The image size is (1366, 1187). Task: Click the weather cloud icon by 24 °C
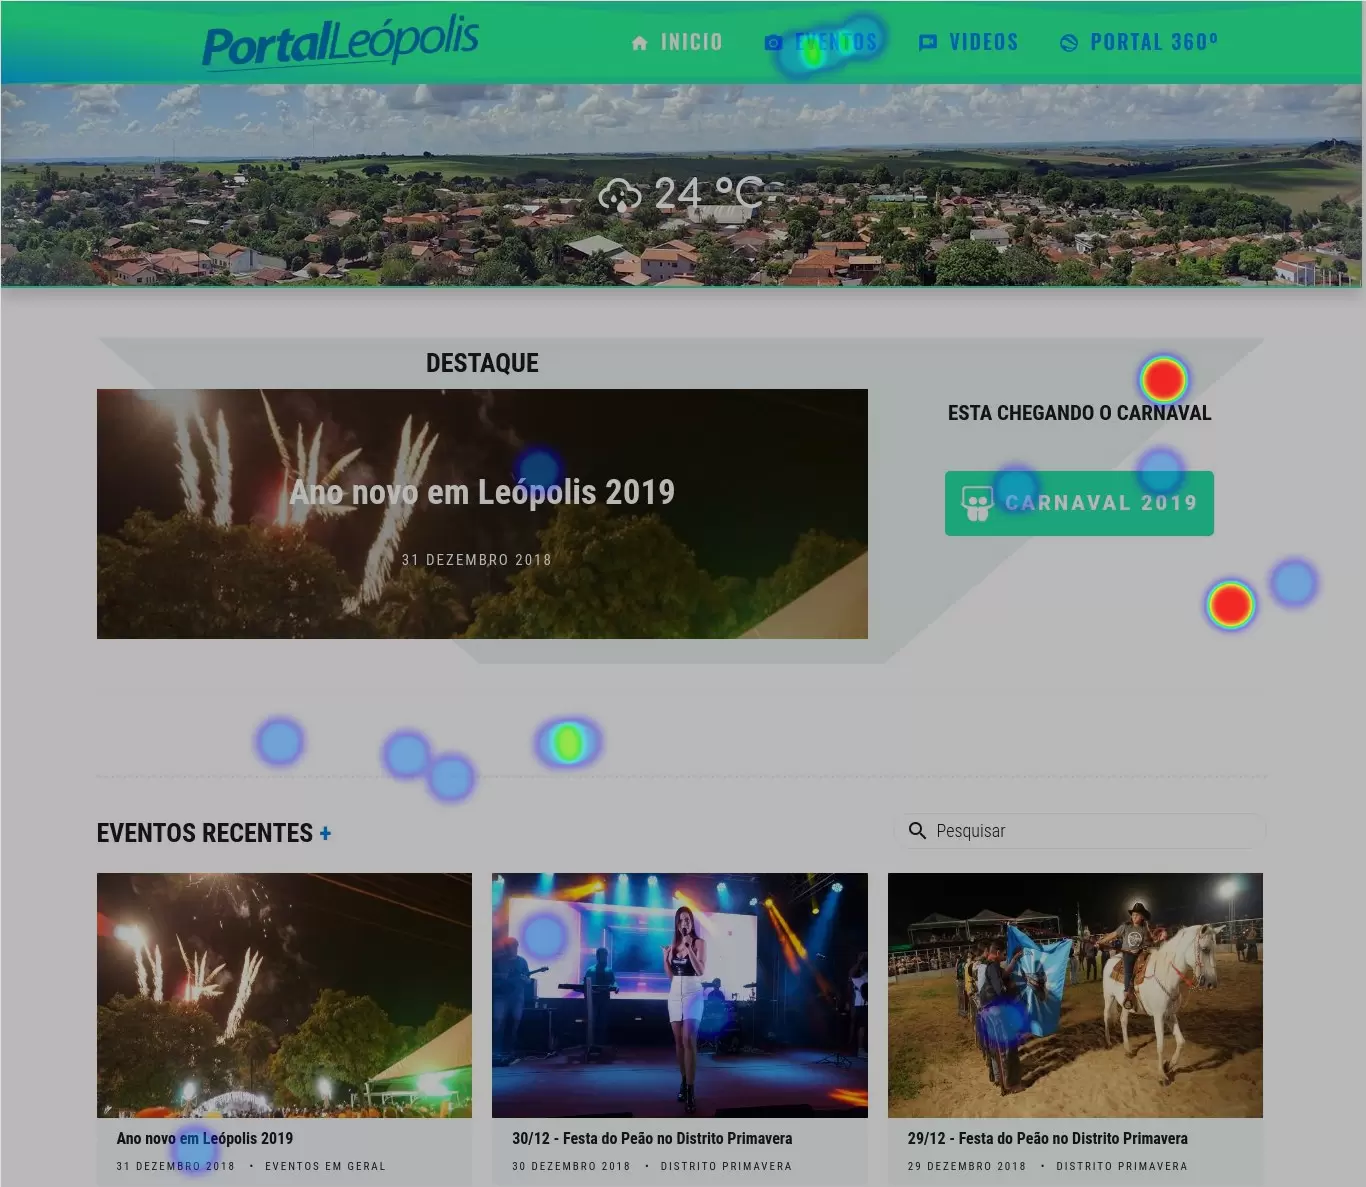pos(620,194)
